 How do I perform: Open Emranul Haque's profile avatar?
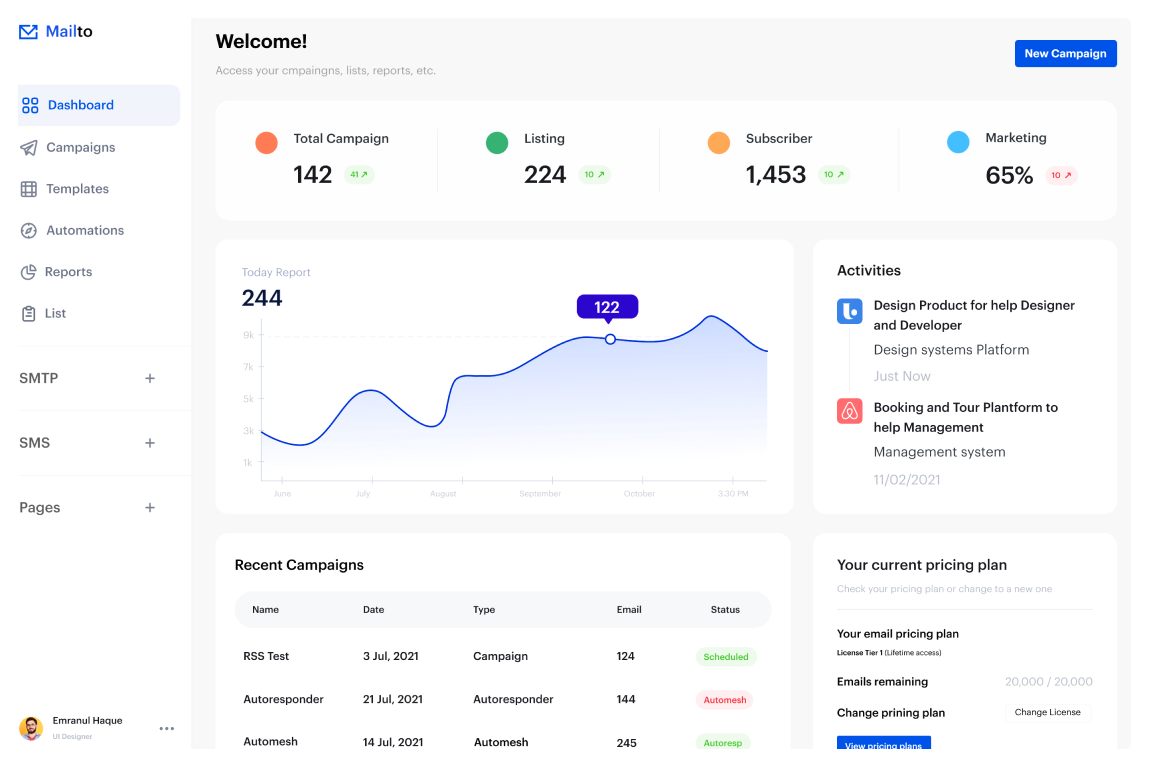coord(30,728)
